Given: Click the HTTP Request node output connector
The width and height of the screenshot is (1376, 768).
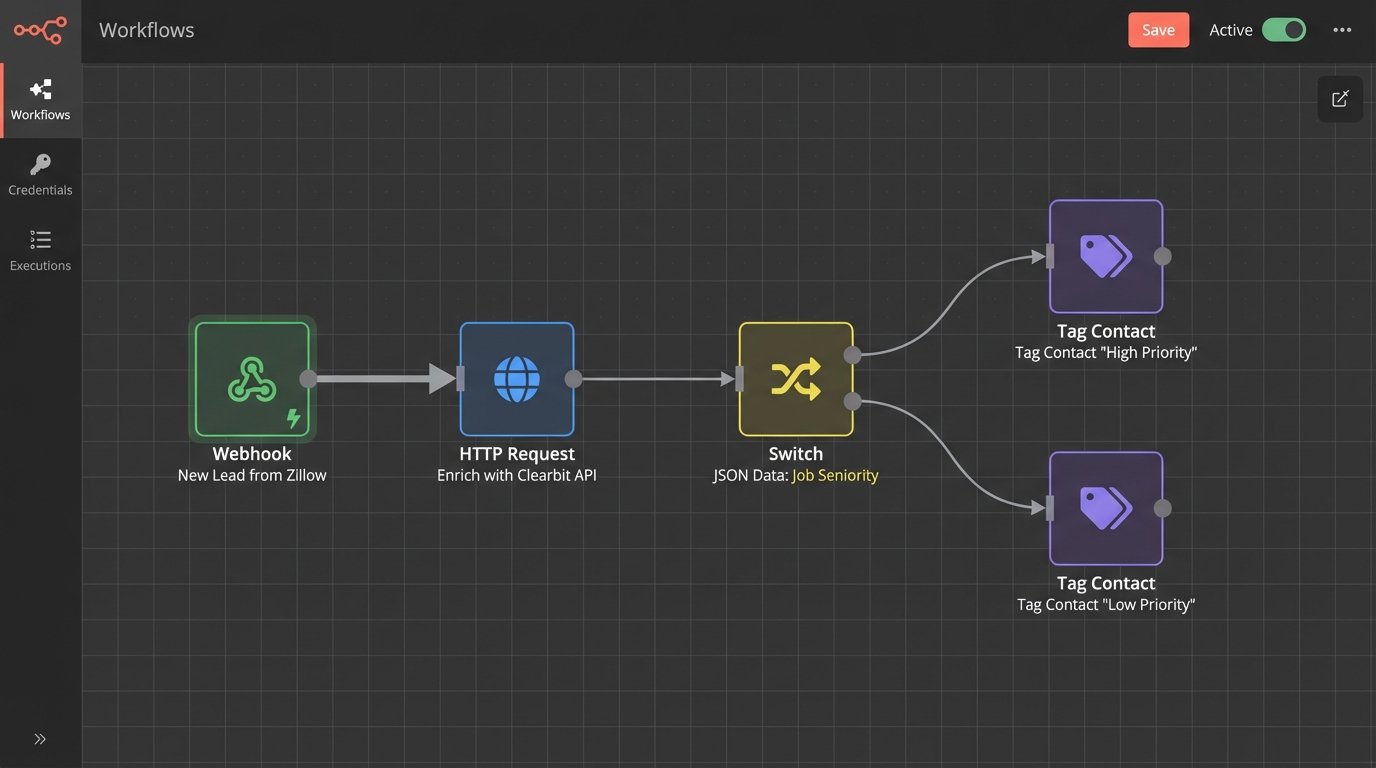Looking at the screenshot, I should click(573, 379).
